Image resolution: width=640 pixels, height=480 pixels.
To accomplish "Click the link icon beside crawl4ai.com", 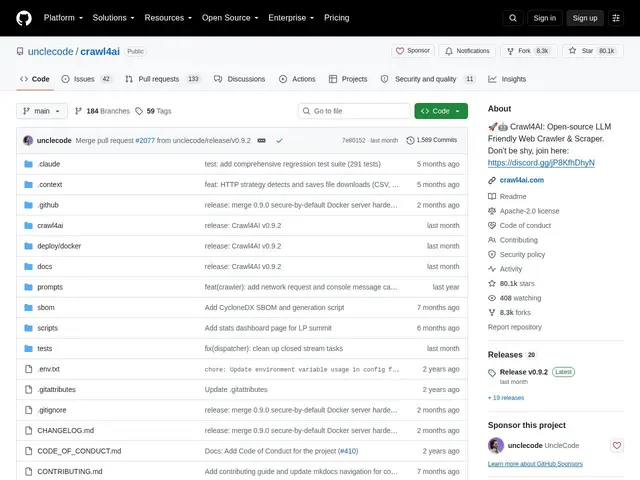I will pos(492,180).
